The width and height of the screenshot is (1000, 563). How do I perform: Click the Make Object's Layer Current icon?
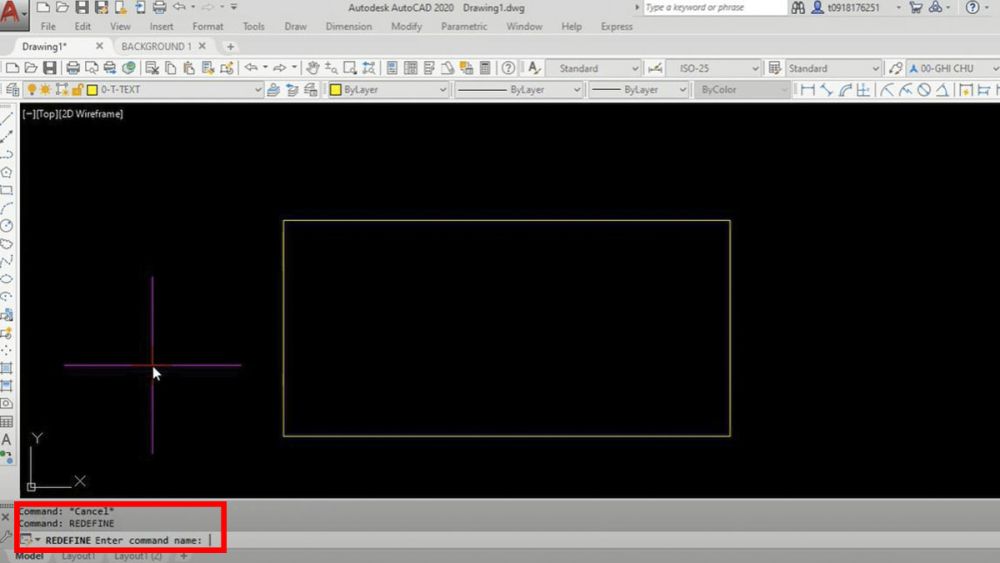274,90
